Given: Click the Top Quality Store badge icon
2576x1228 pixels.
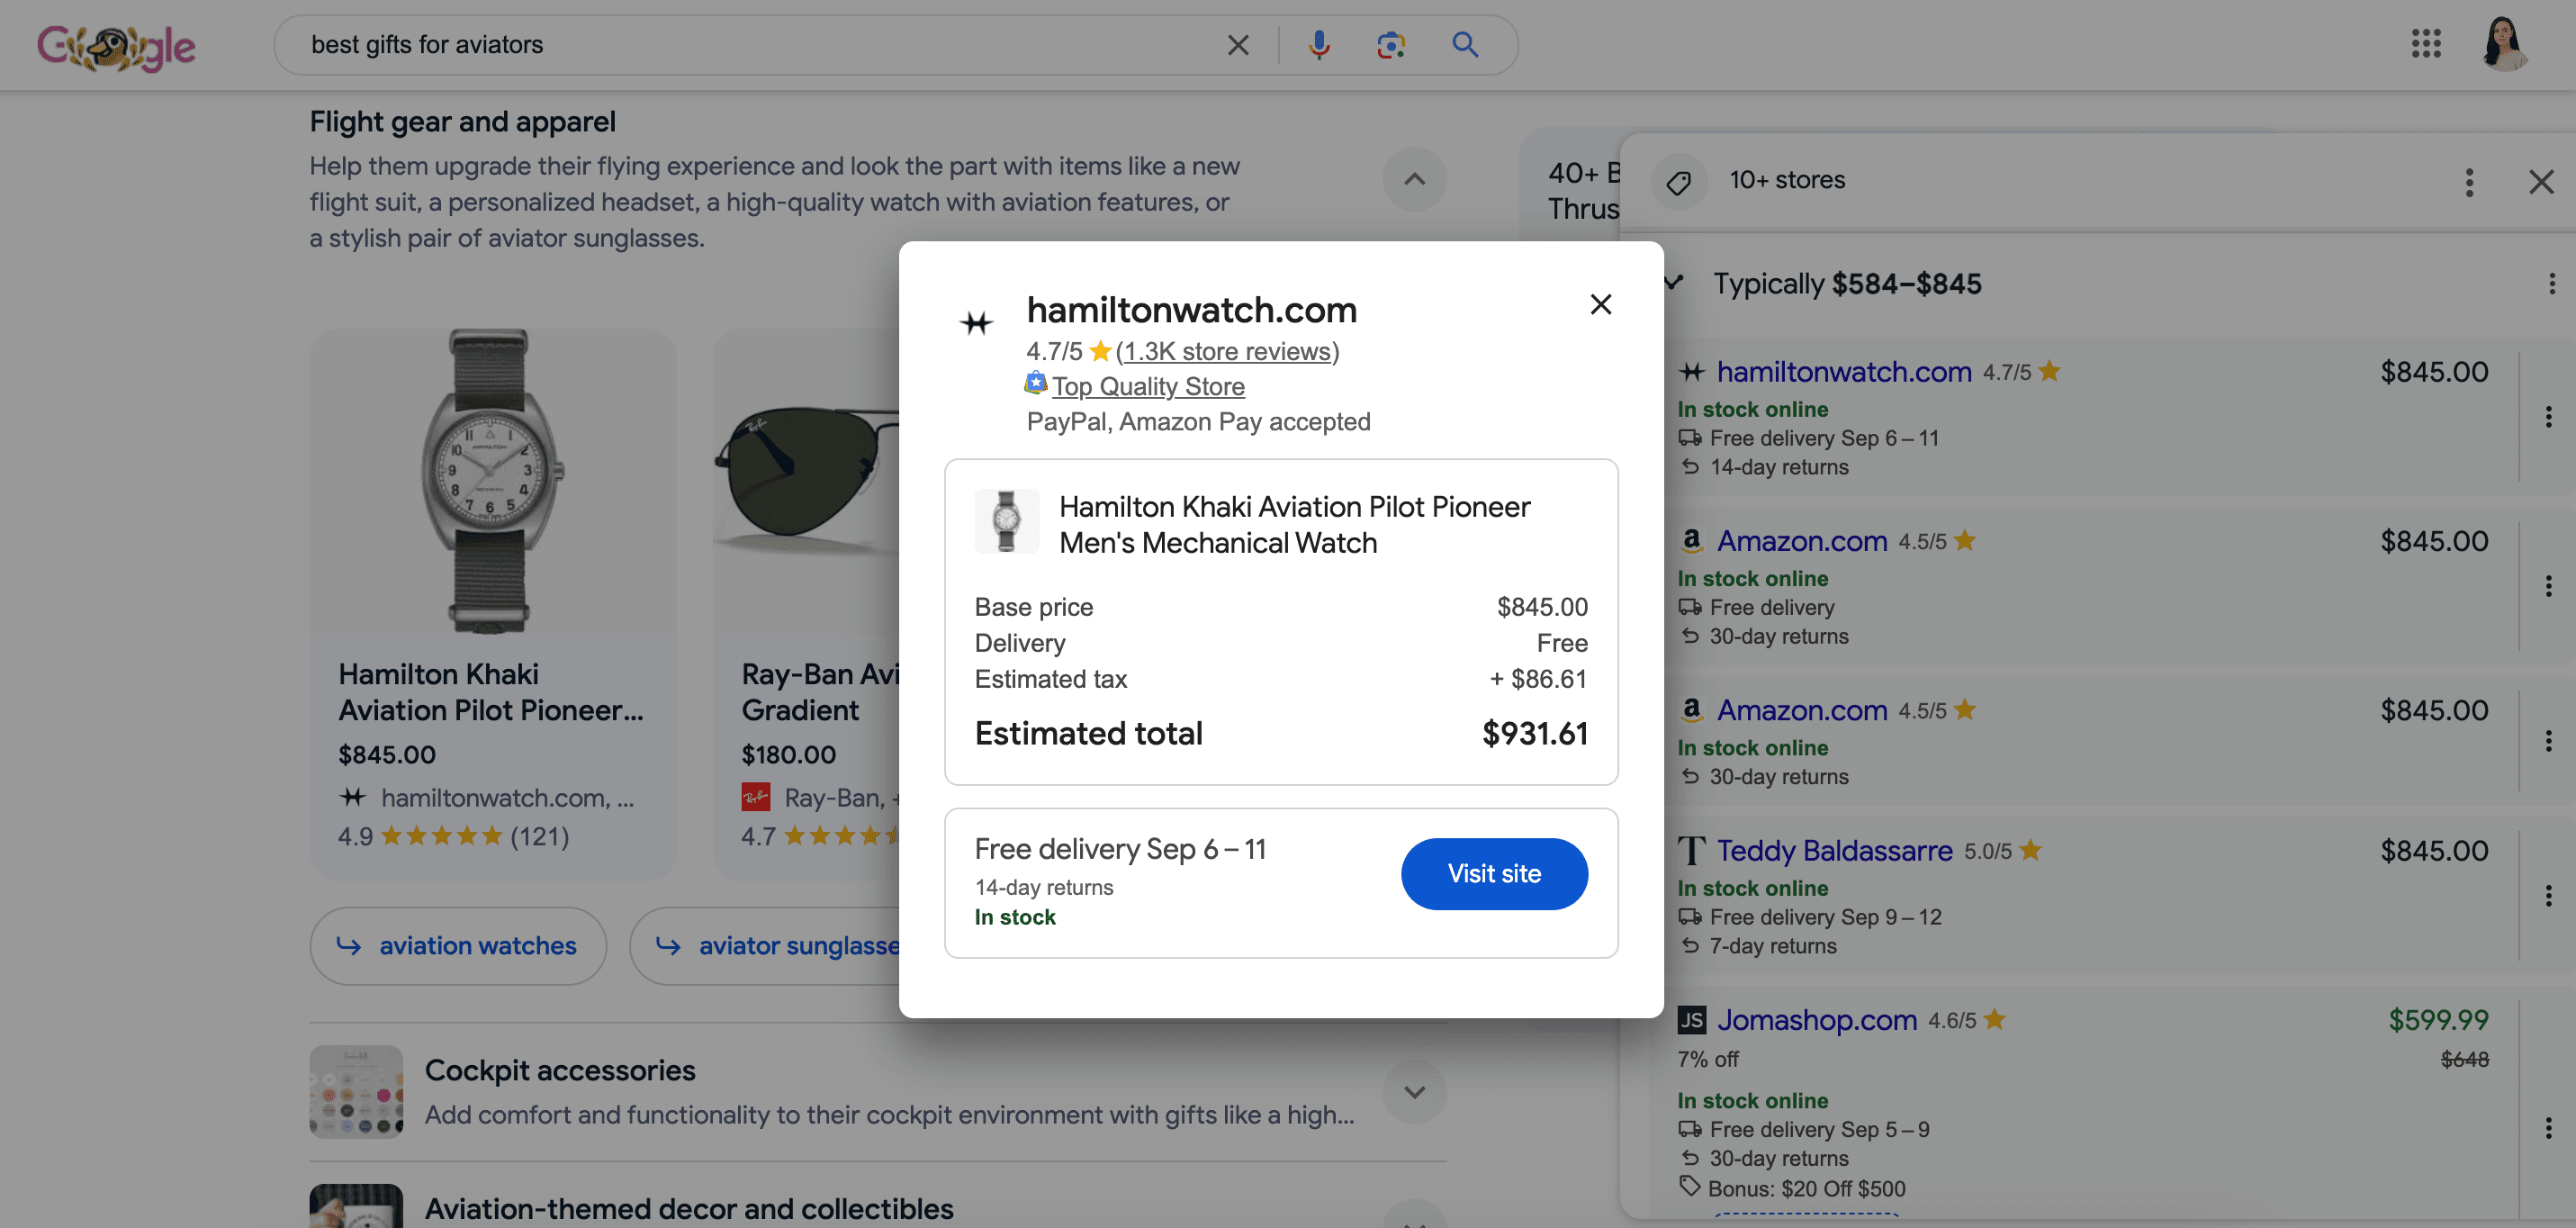Looking at the screenshot, I should [x=1036, y=384].
